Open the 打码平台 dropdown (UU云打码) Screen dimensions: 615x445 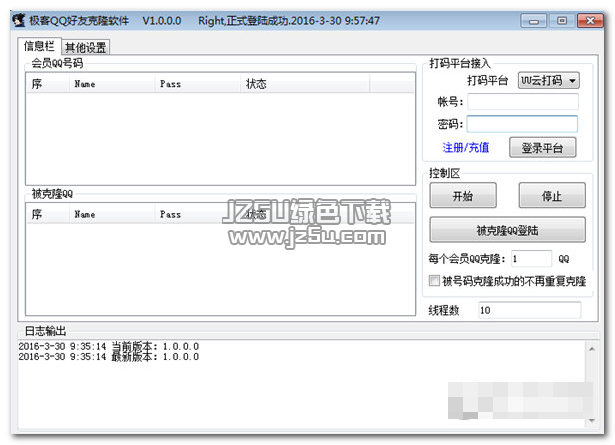pos(548,80)
